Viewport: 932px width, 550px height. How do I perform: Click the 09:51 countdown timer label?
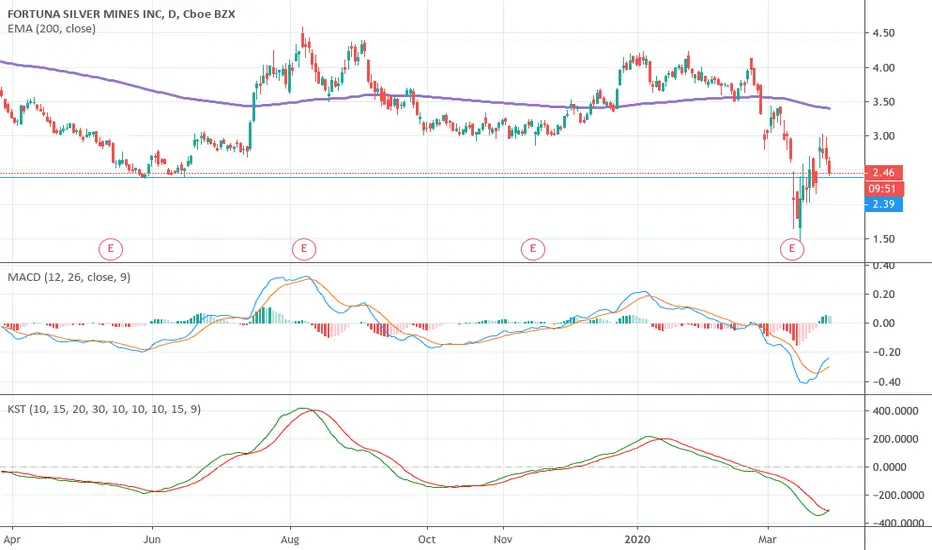coord(883,188)
